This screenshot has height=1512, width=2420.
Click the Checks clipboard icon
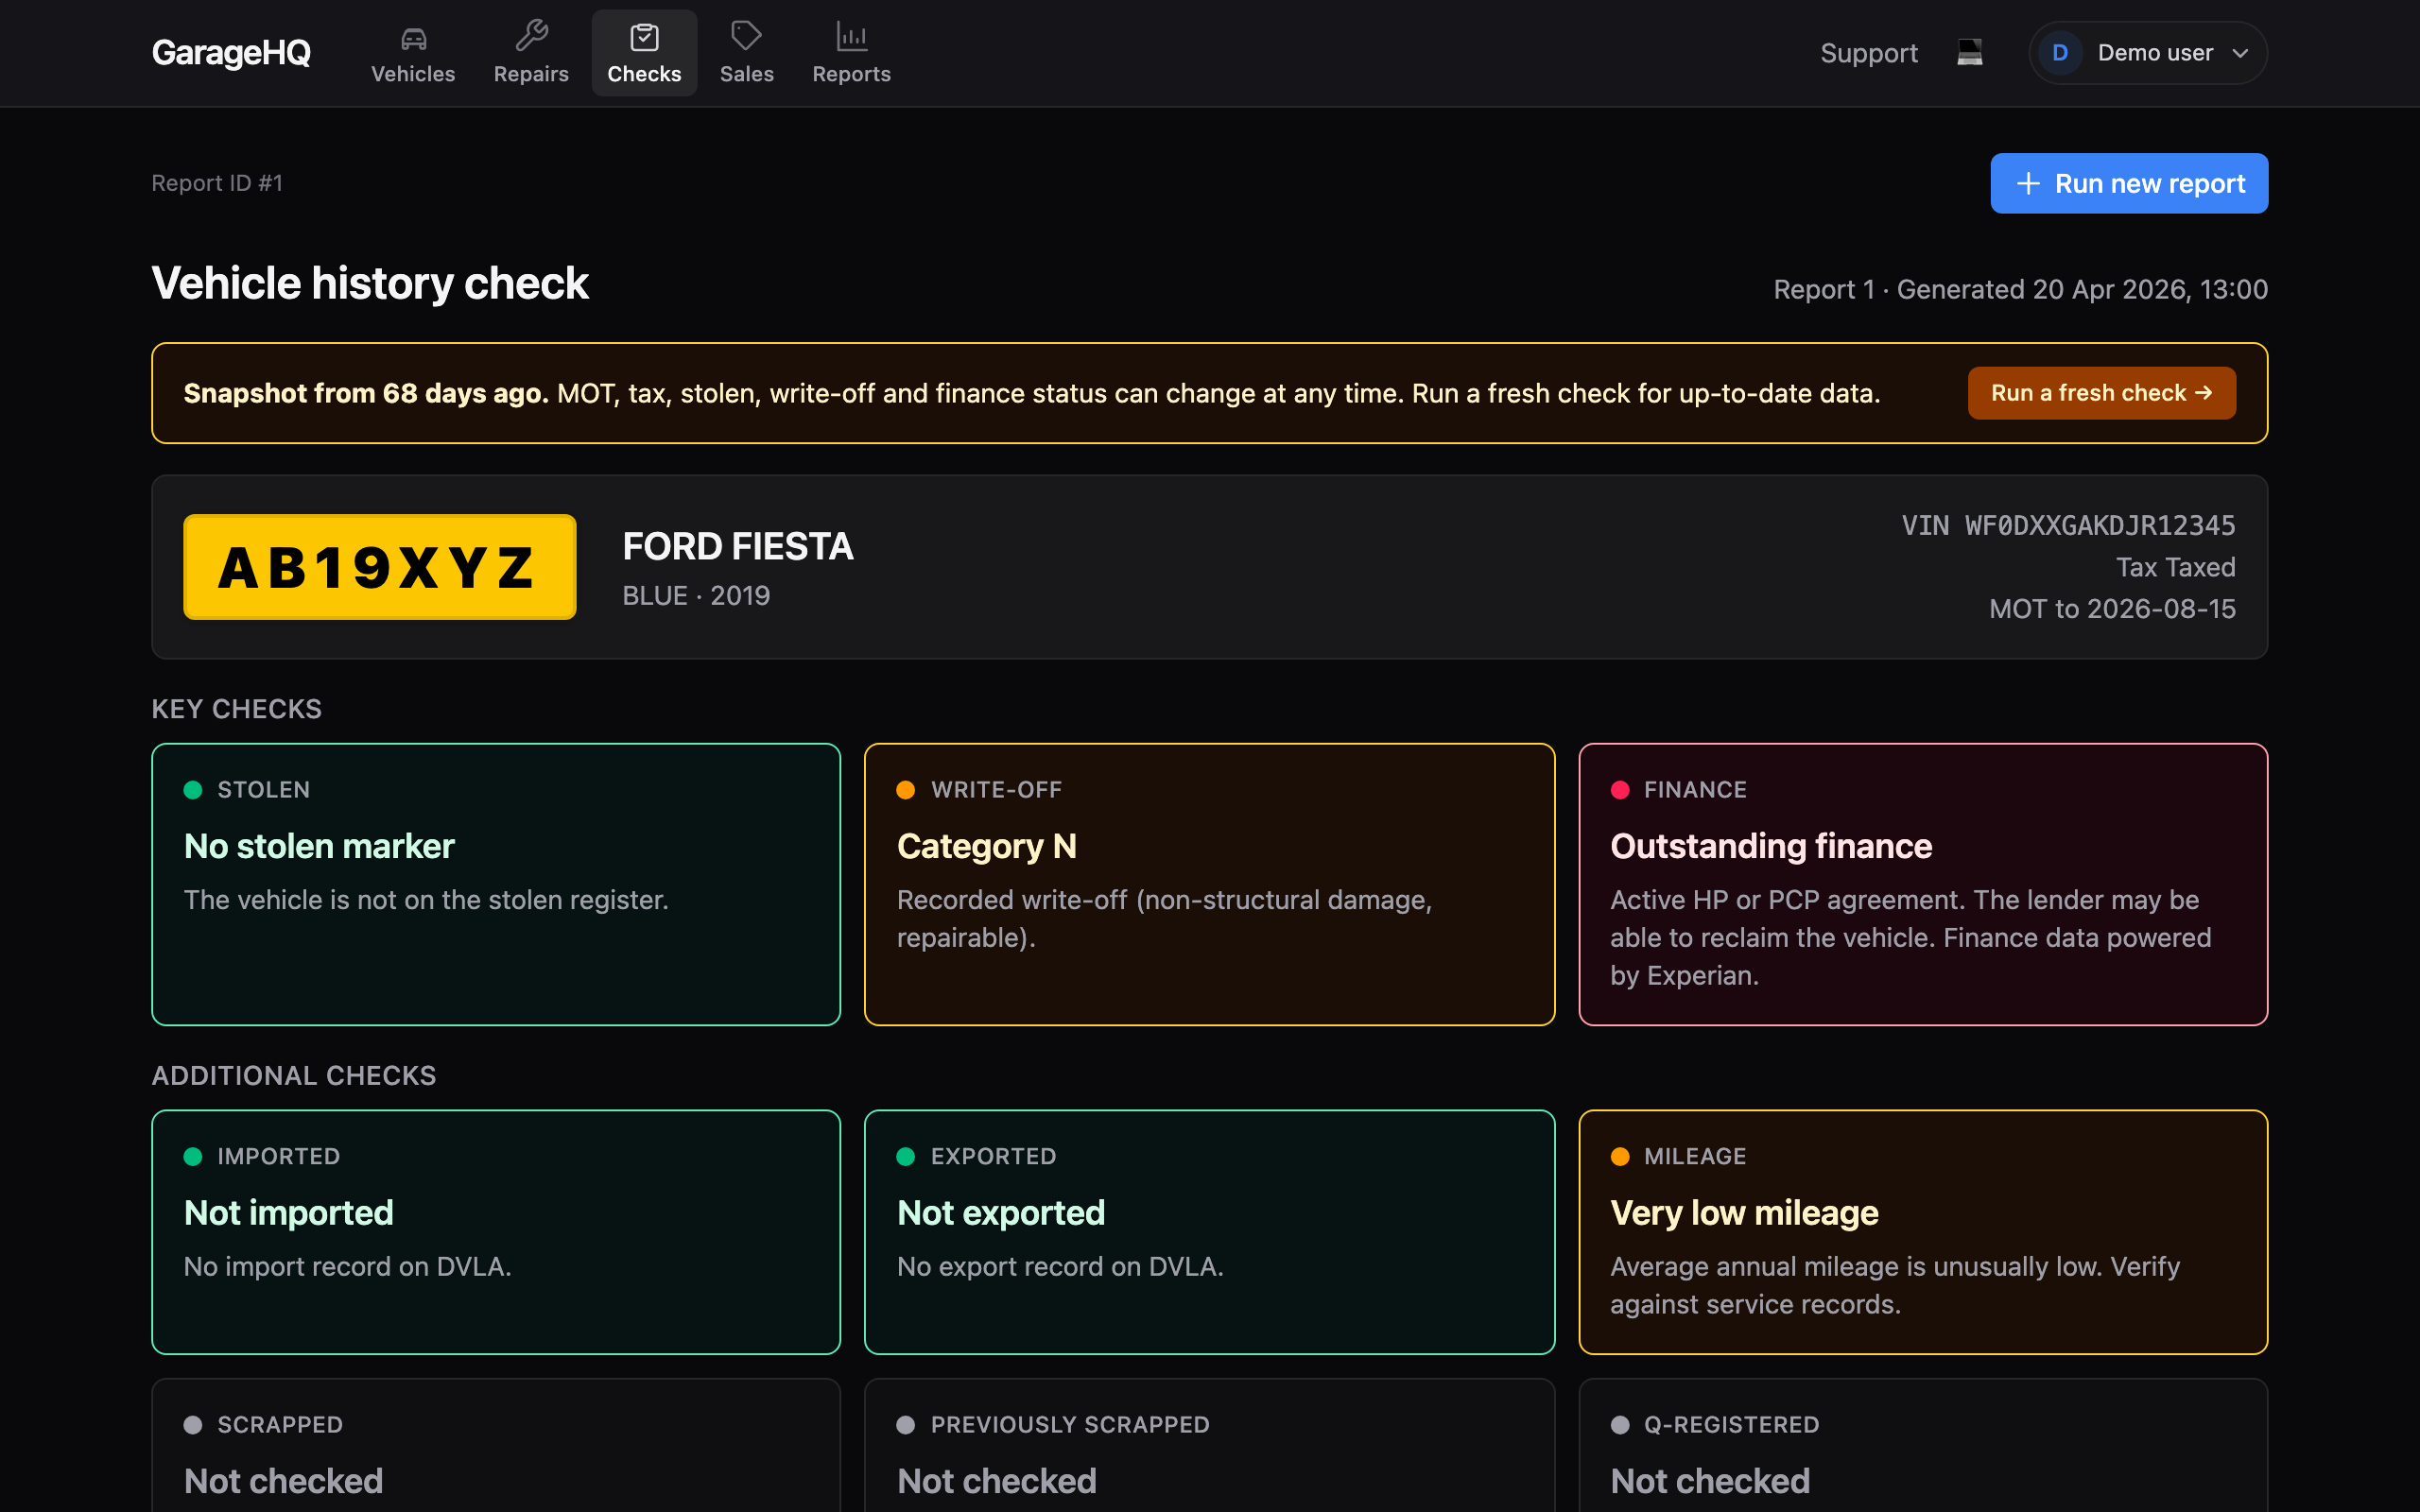coord(644,38)
